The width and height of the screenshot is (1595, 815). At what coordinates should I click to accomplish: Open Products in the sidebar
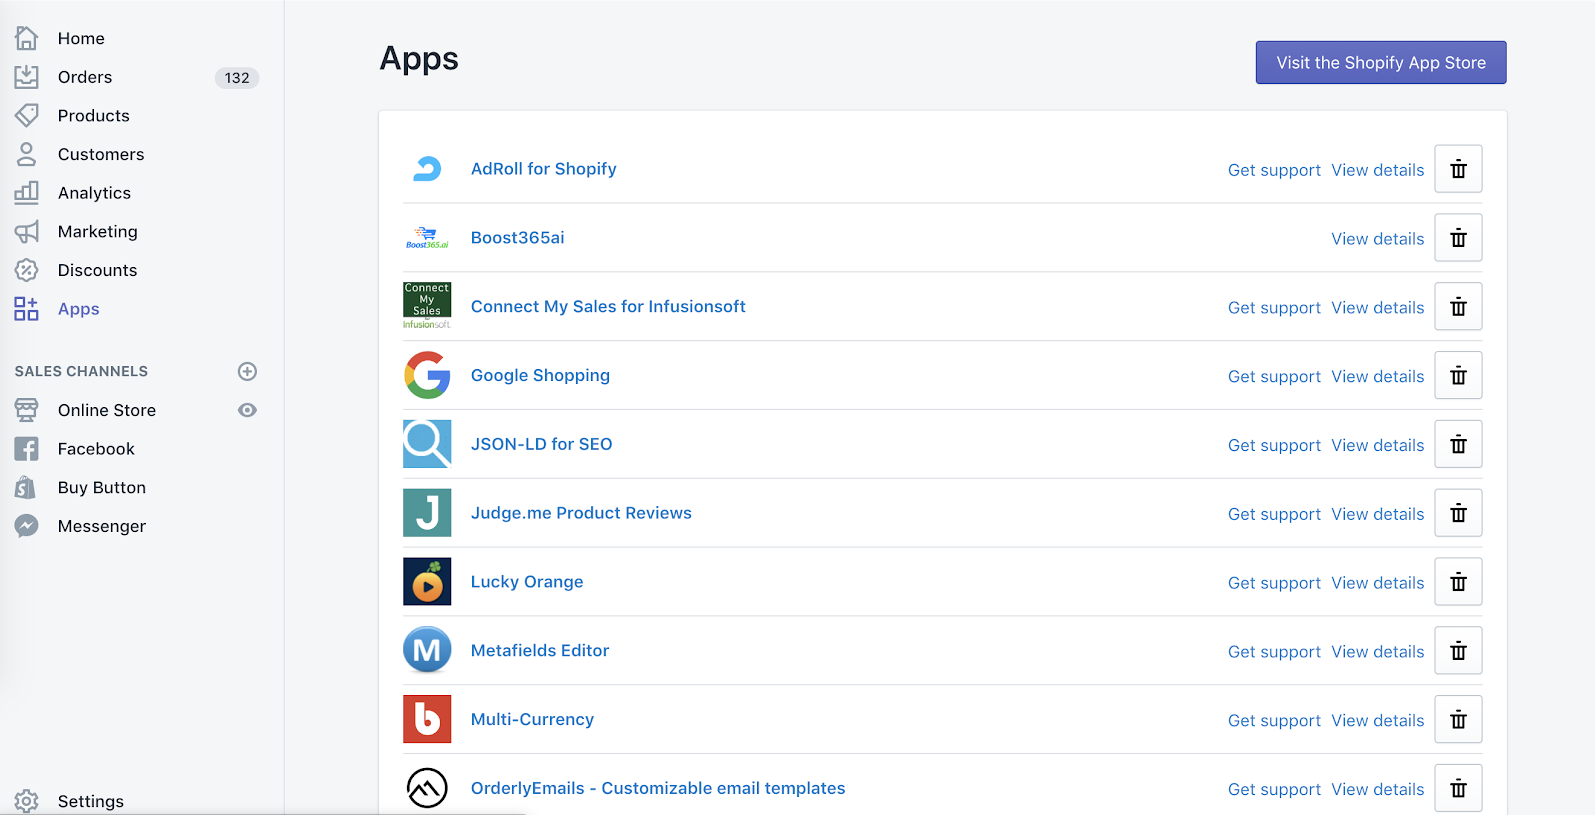click(x=94, y=115)
